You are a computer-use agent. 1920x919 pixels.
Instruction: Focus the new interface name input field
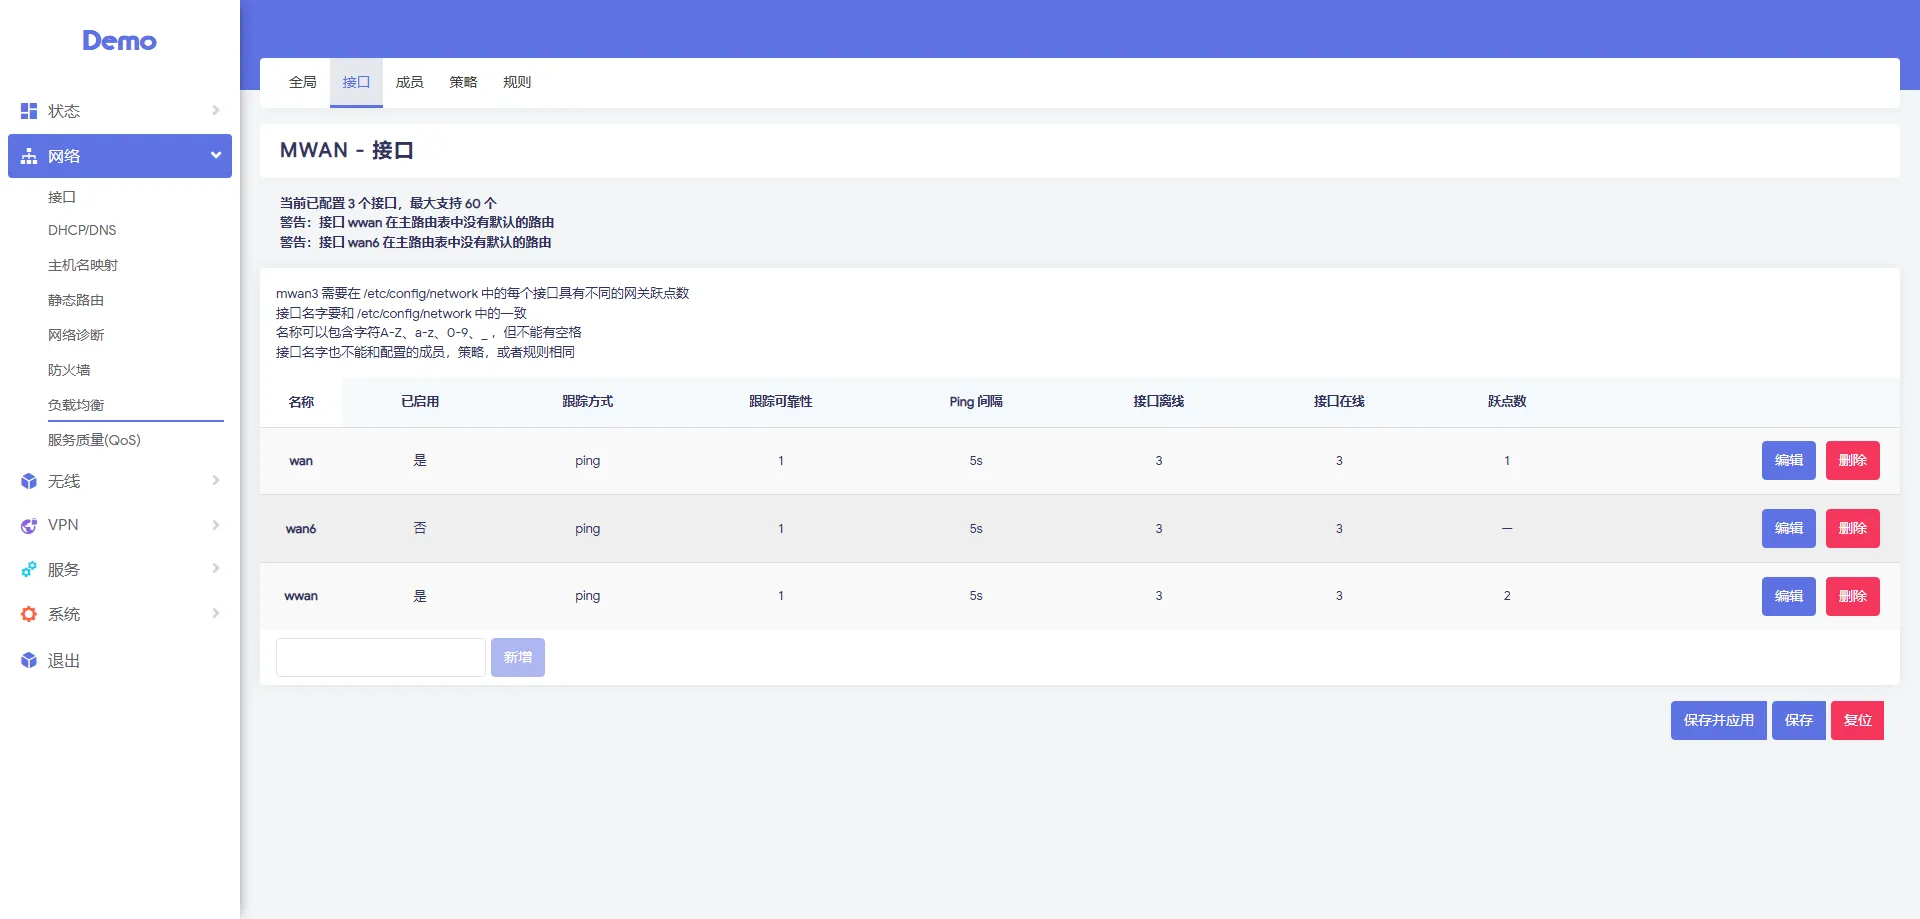[x=380, y=657]
